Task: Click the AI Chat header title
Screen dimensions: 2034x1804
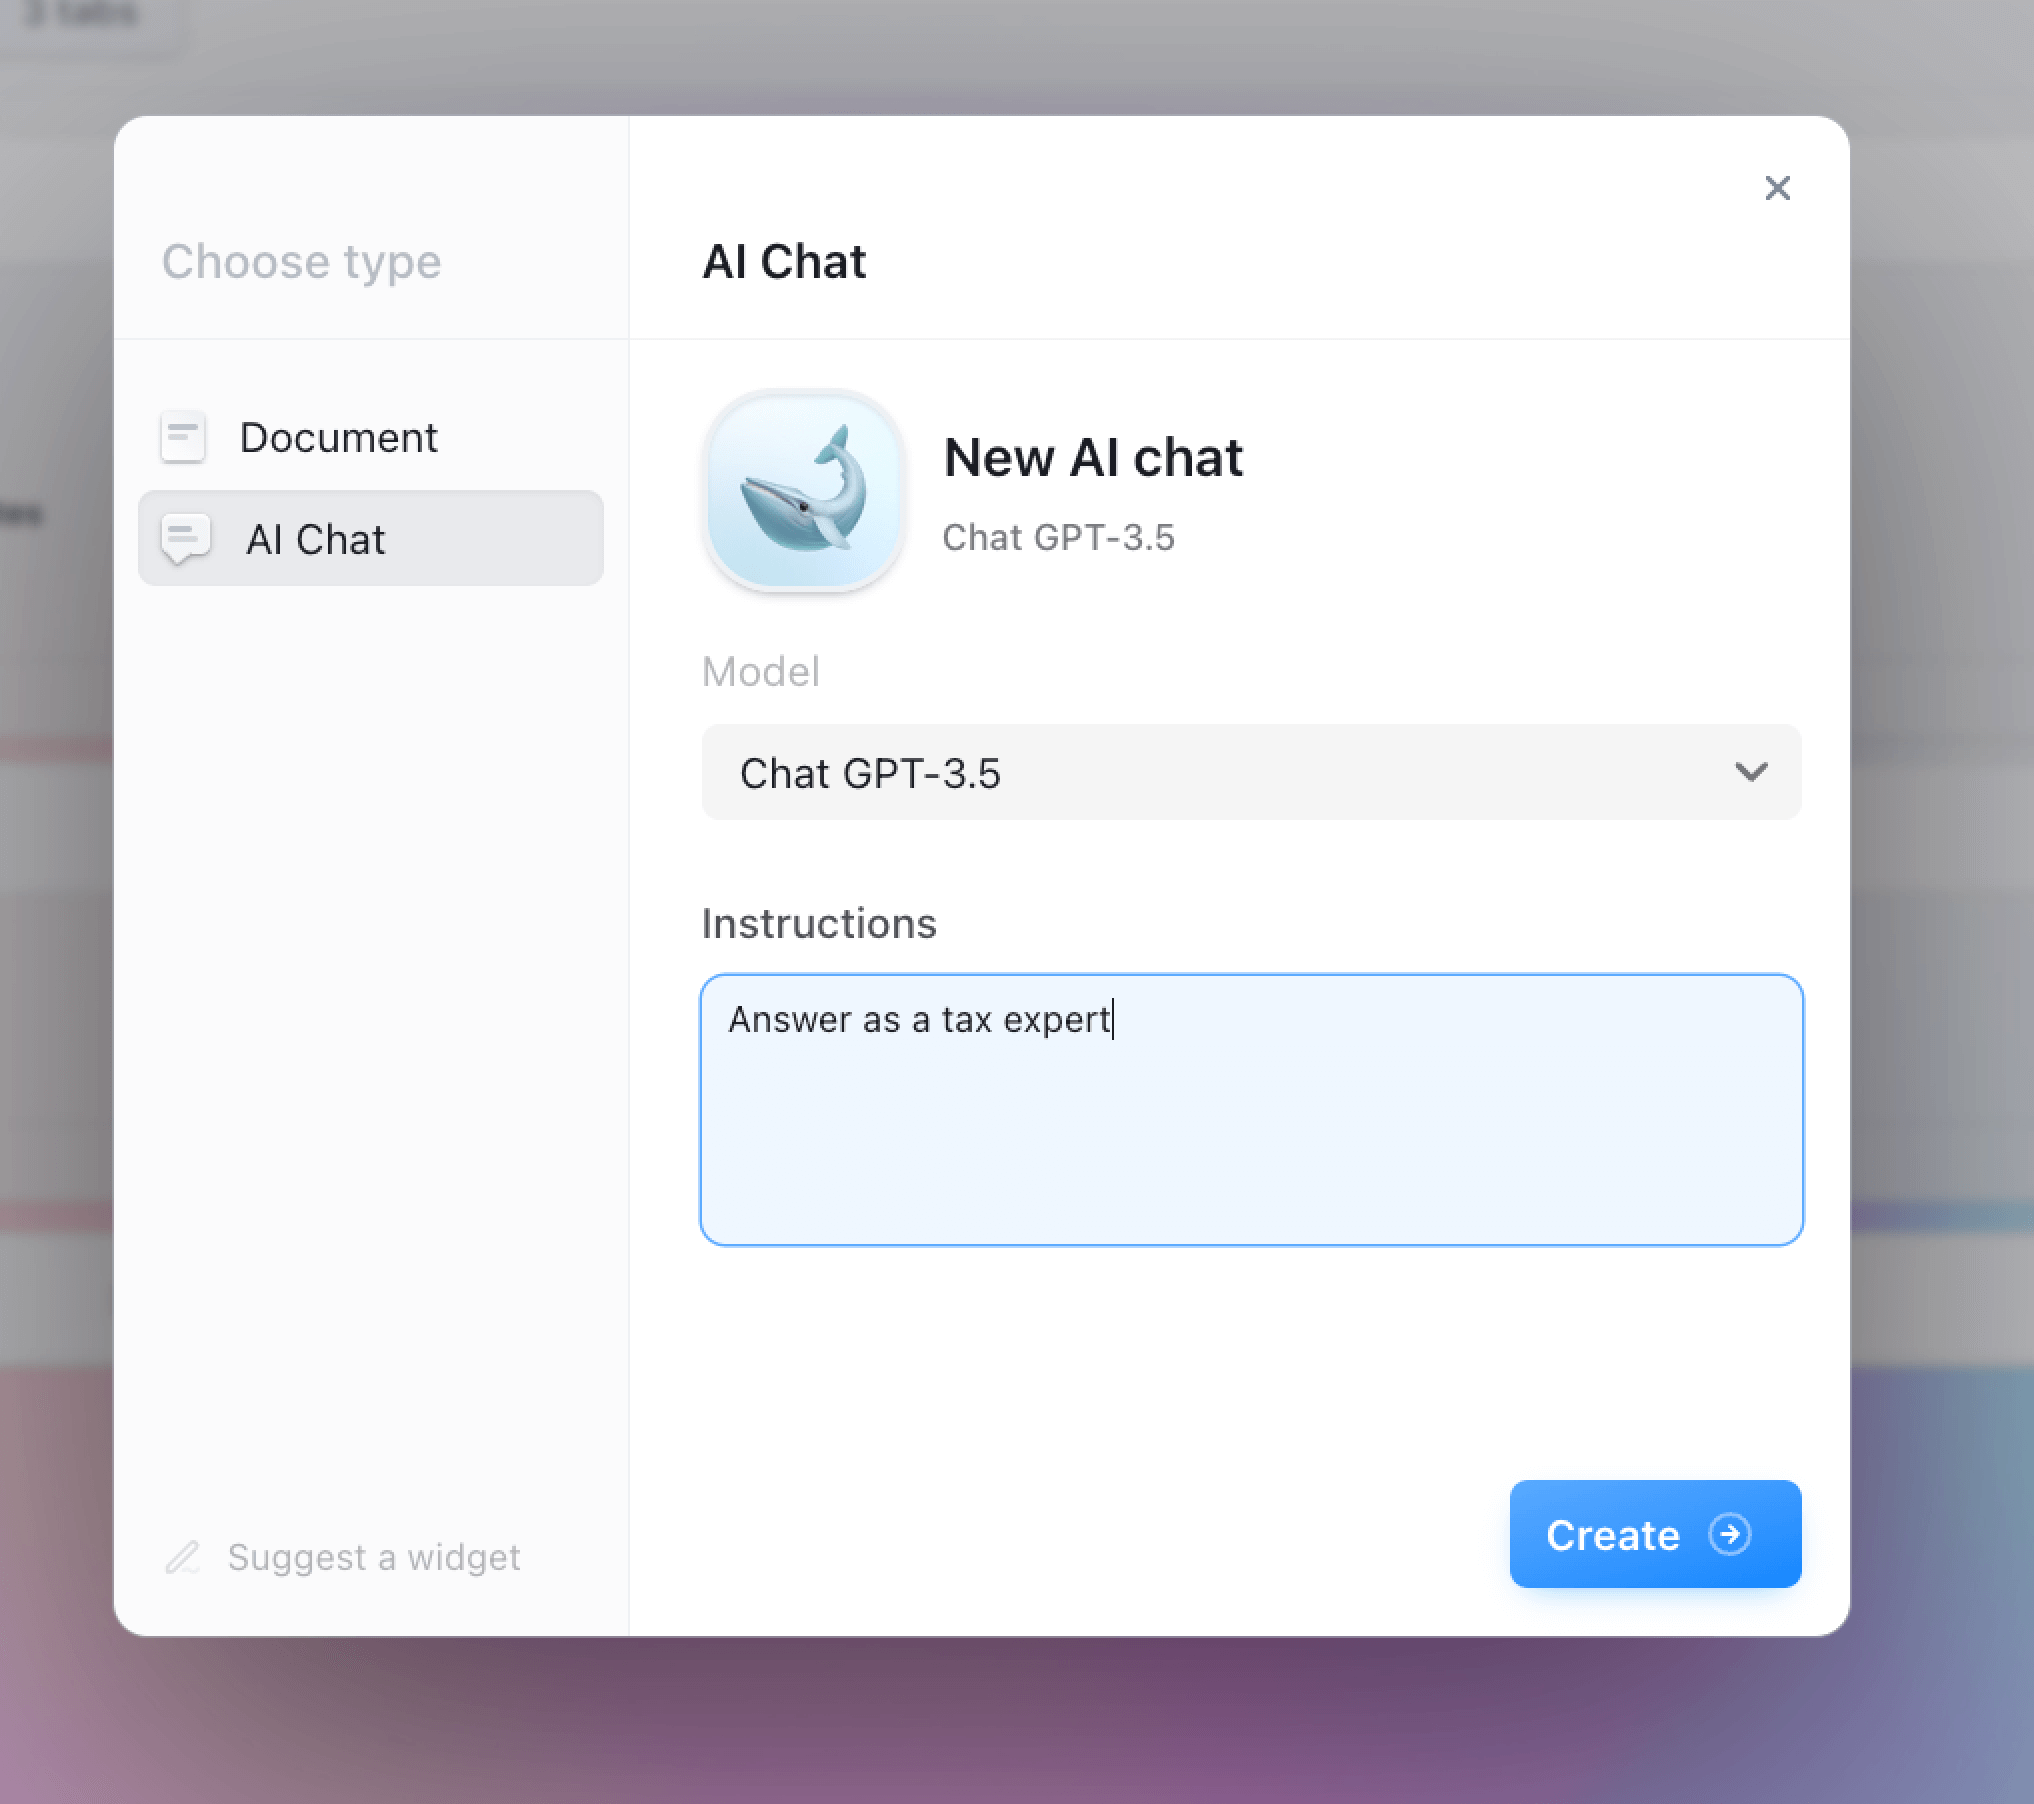Action: point(784,262)
